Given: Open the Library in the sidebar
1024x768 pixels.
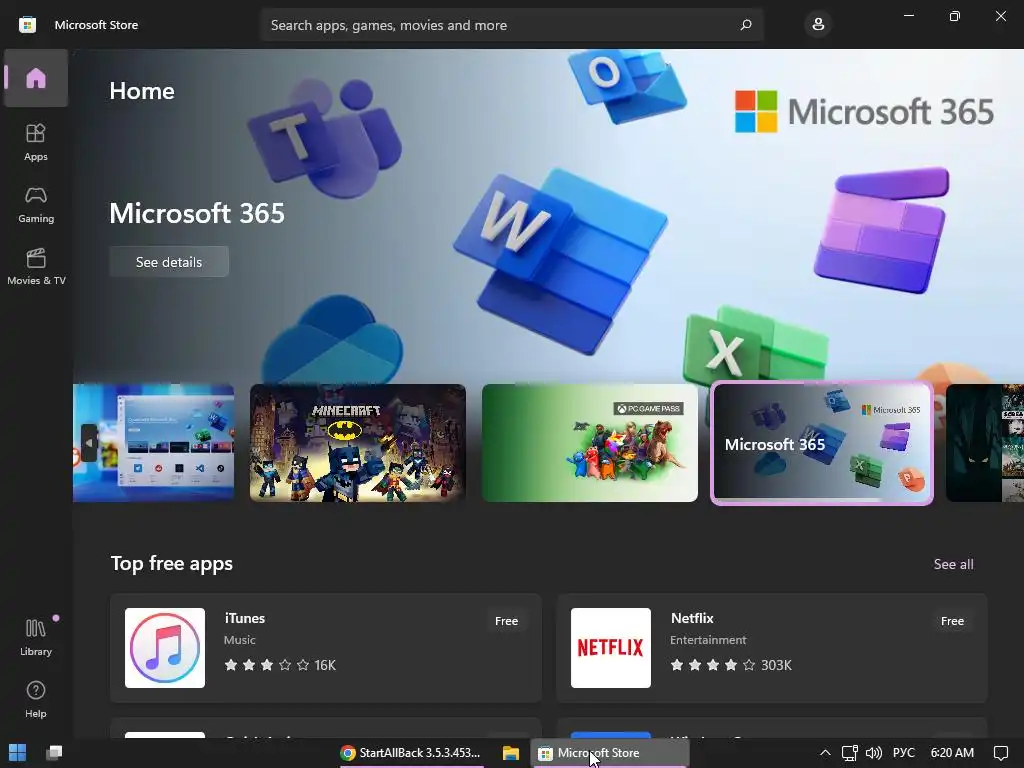Looking at the screenshot, I should (36, 637).
